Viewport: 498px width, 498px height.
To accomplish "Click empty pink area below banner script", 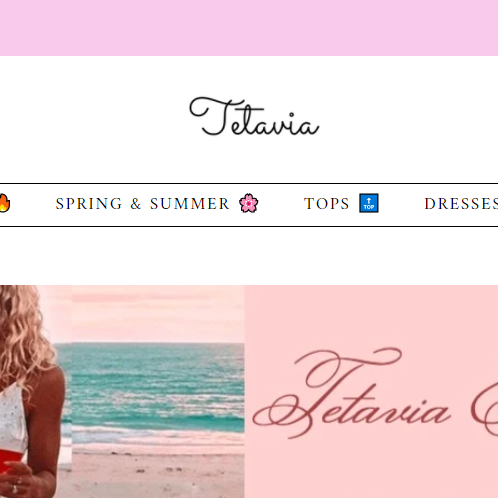I will [x=370, y=470].
